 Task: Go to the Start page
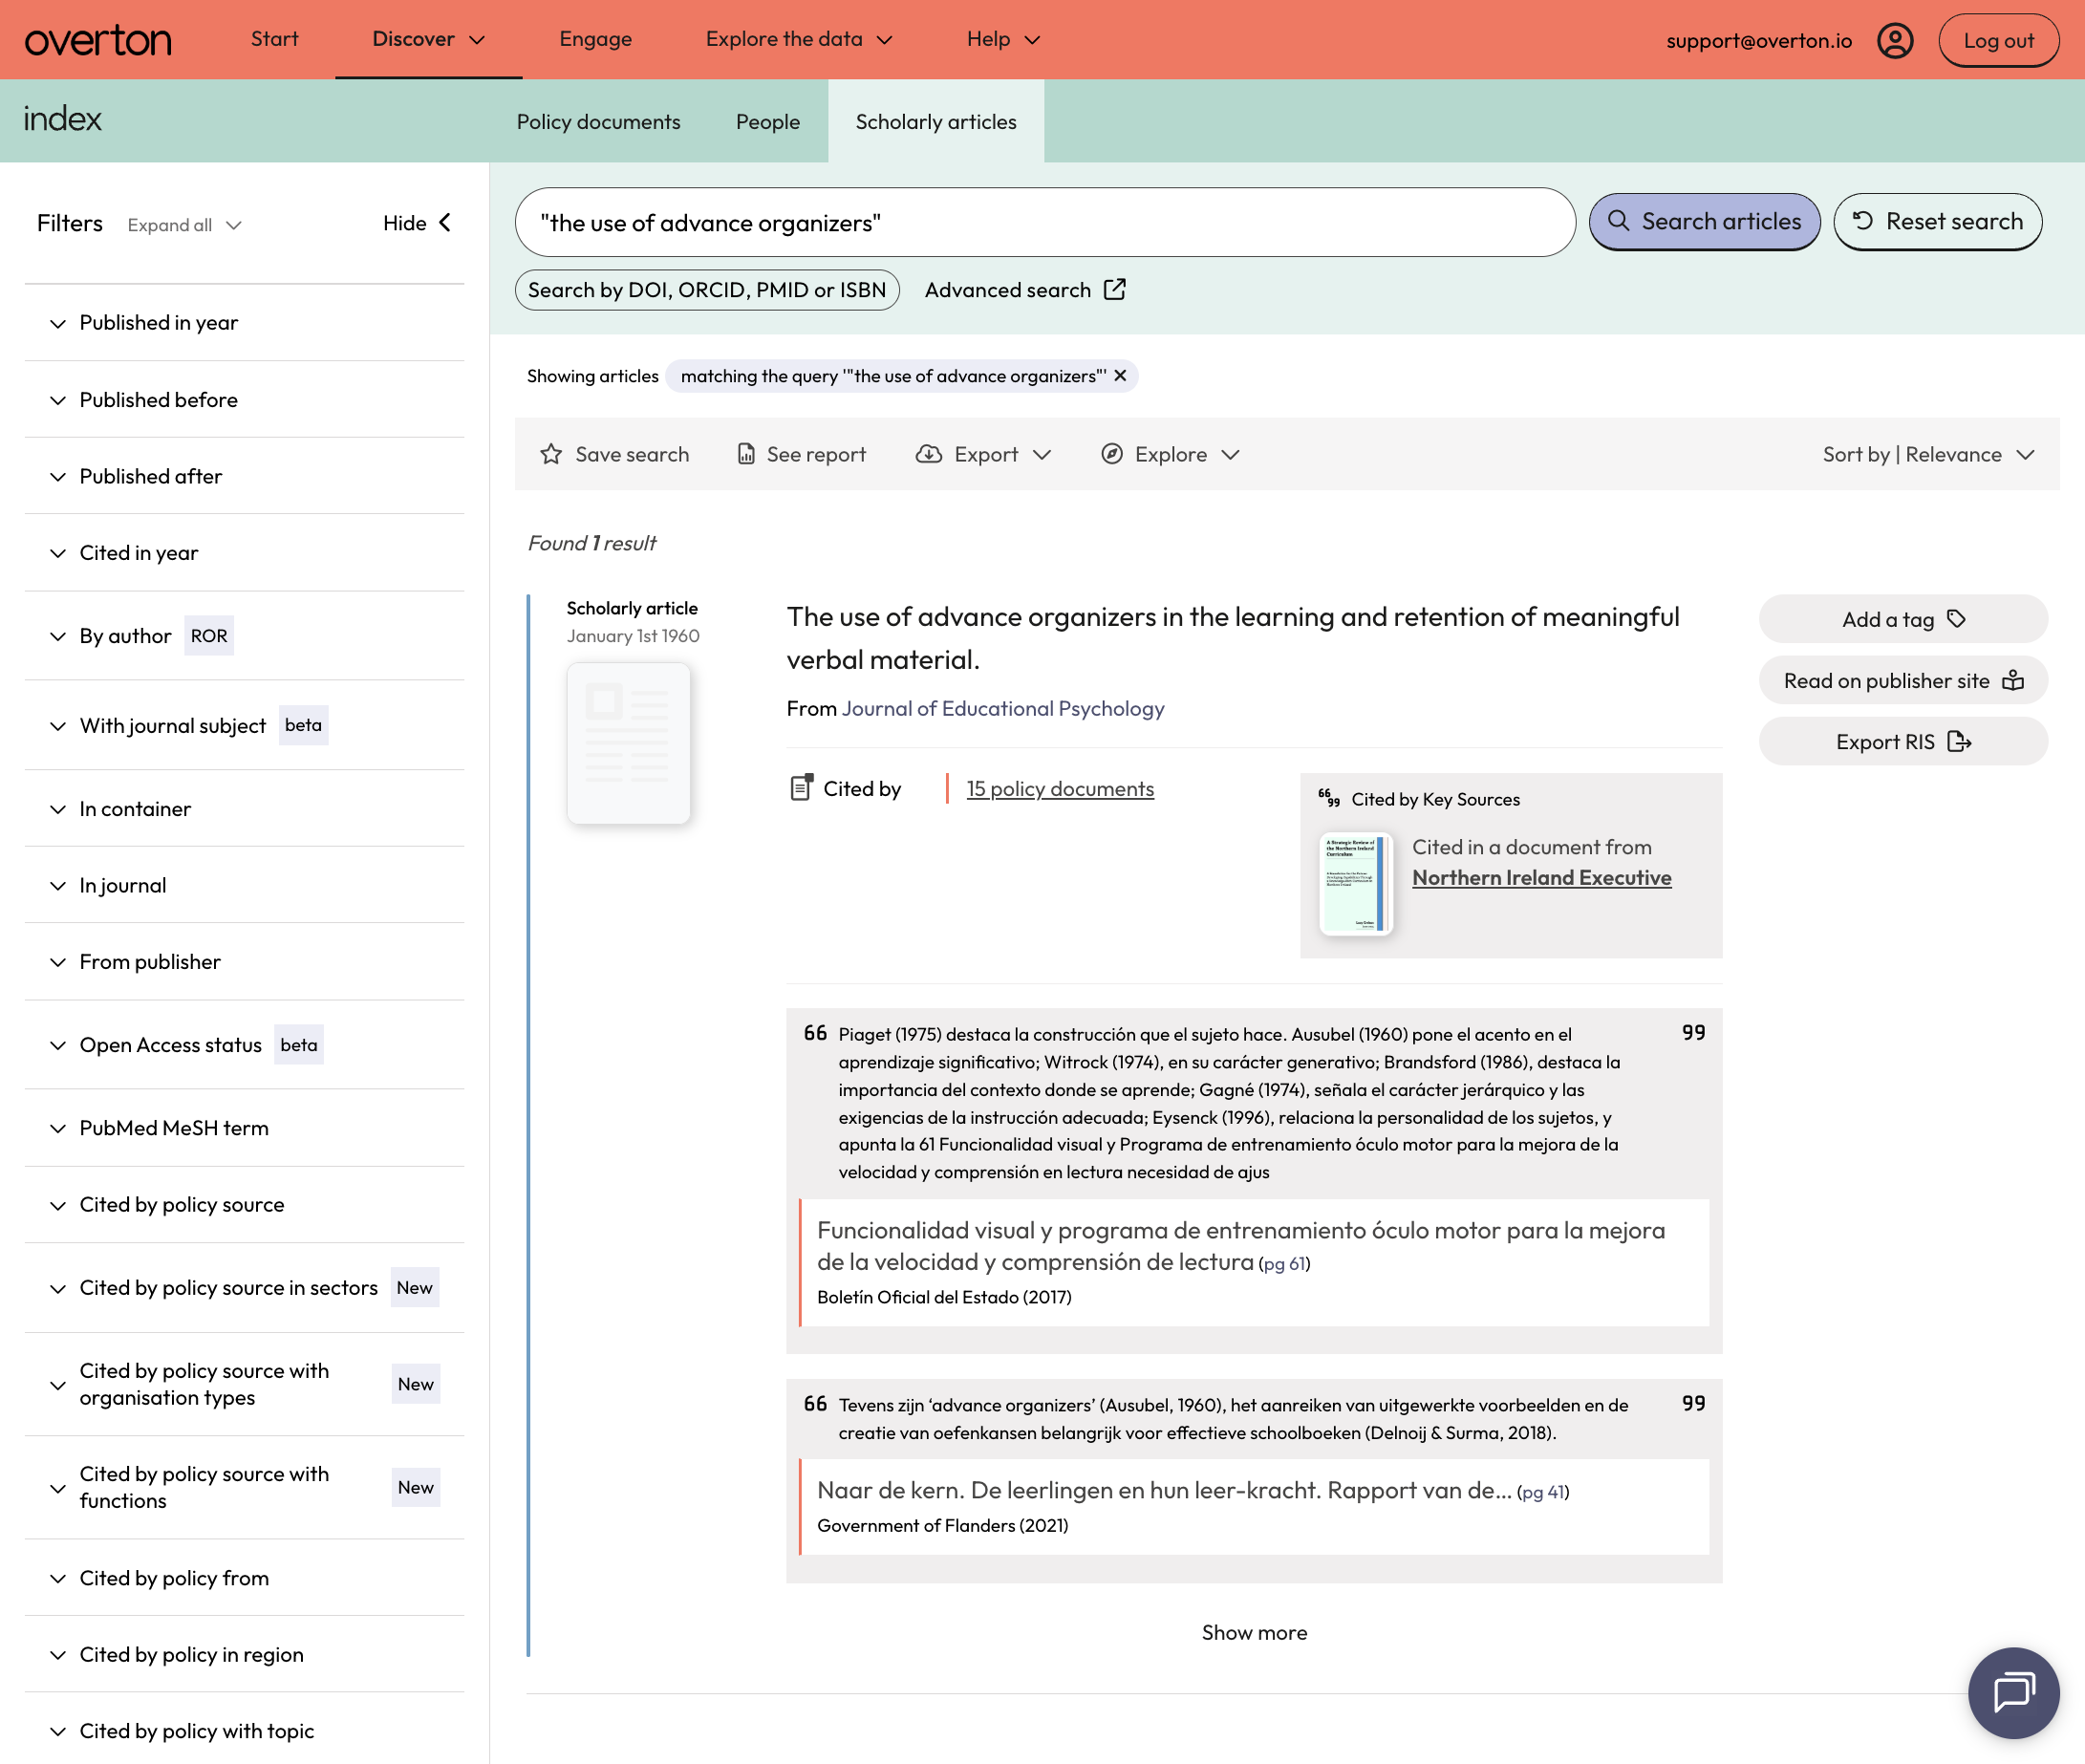tap(275, 39)
